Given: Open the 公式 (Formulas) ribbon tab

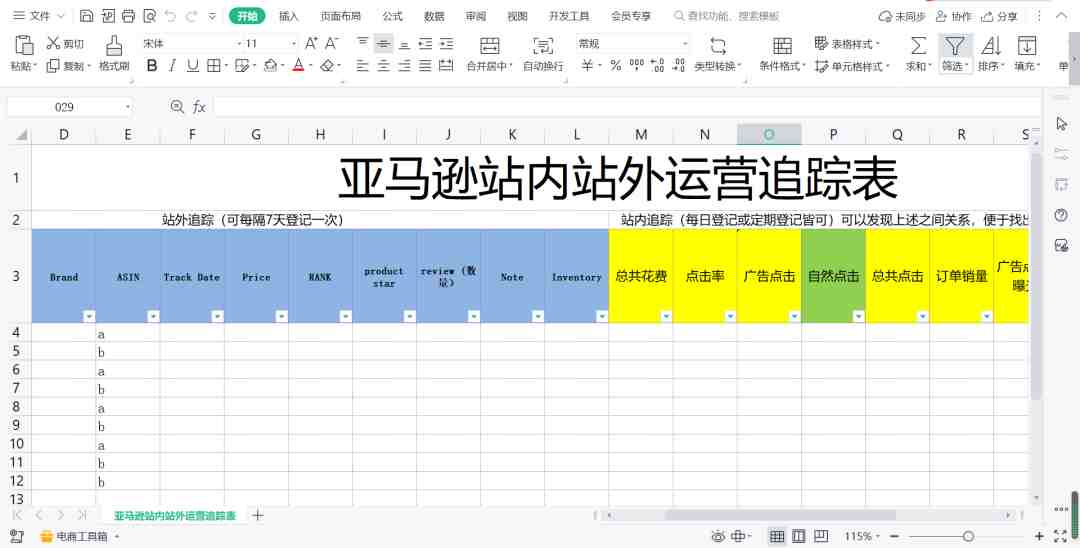Looking at the screenshot, I should 393,16.
